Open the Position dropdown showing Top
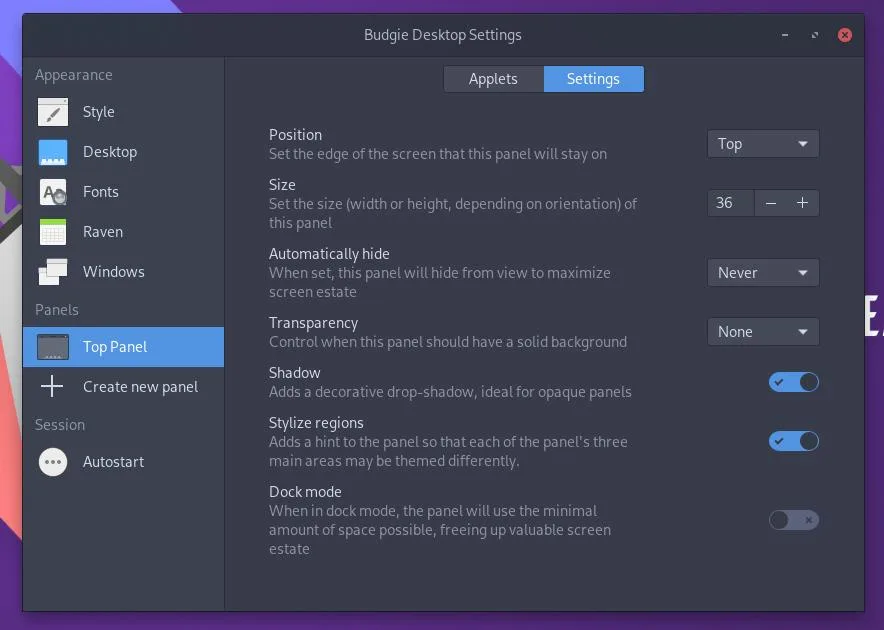This screenshot has width=884, height=630. point(763,143)
